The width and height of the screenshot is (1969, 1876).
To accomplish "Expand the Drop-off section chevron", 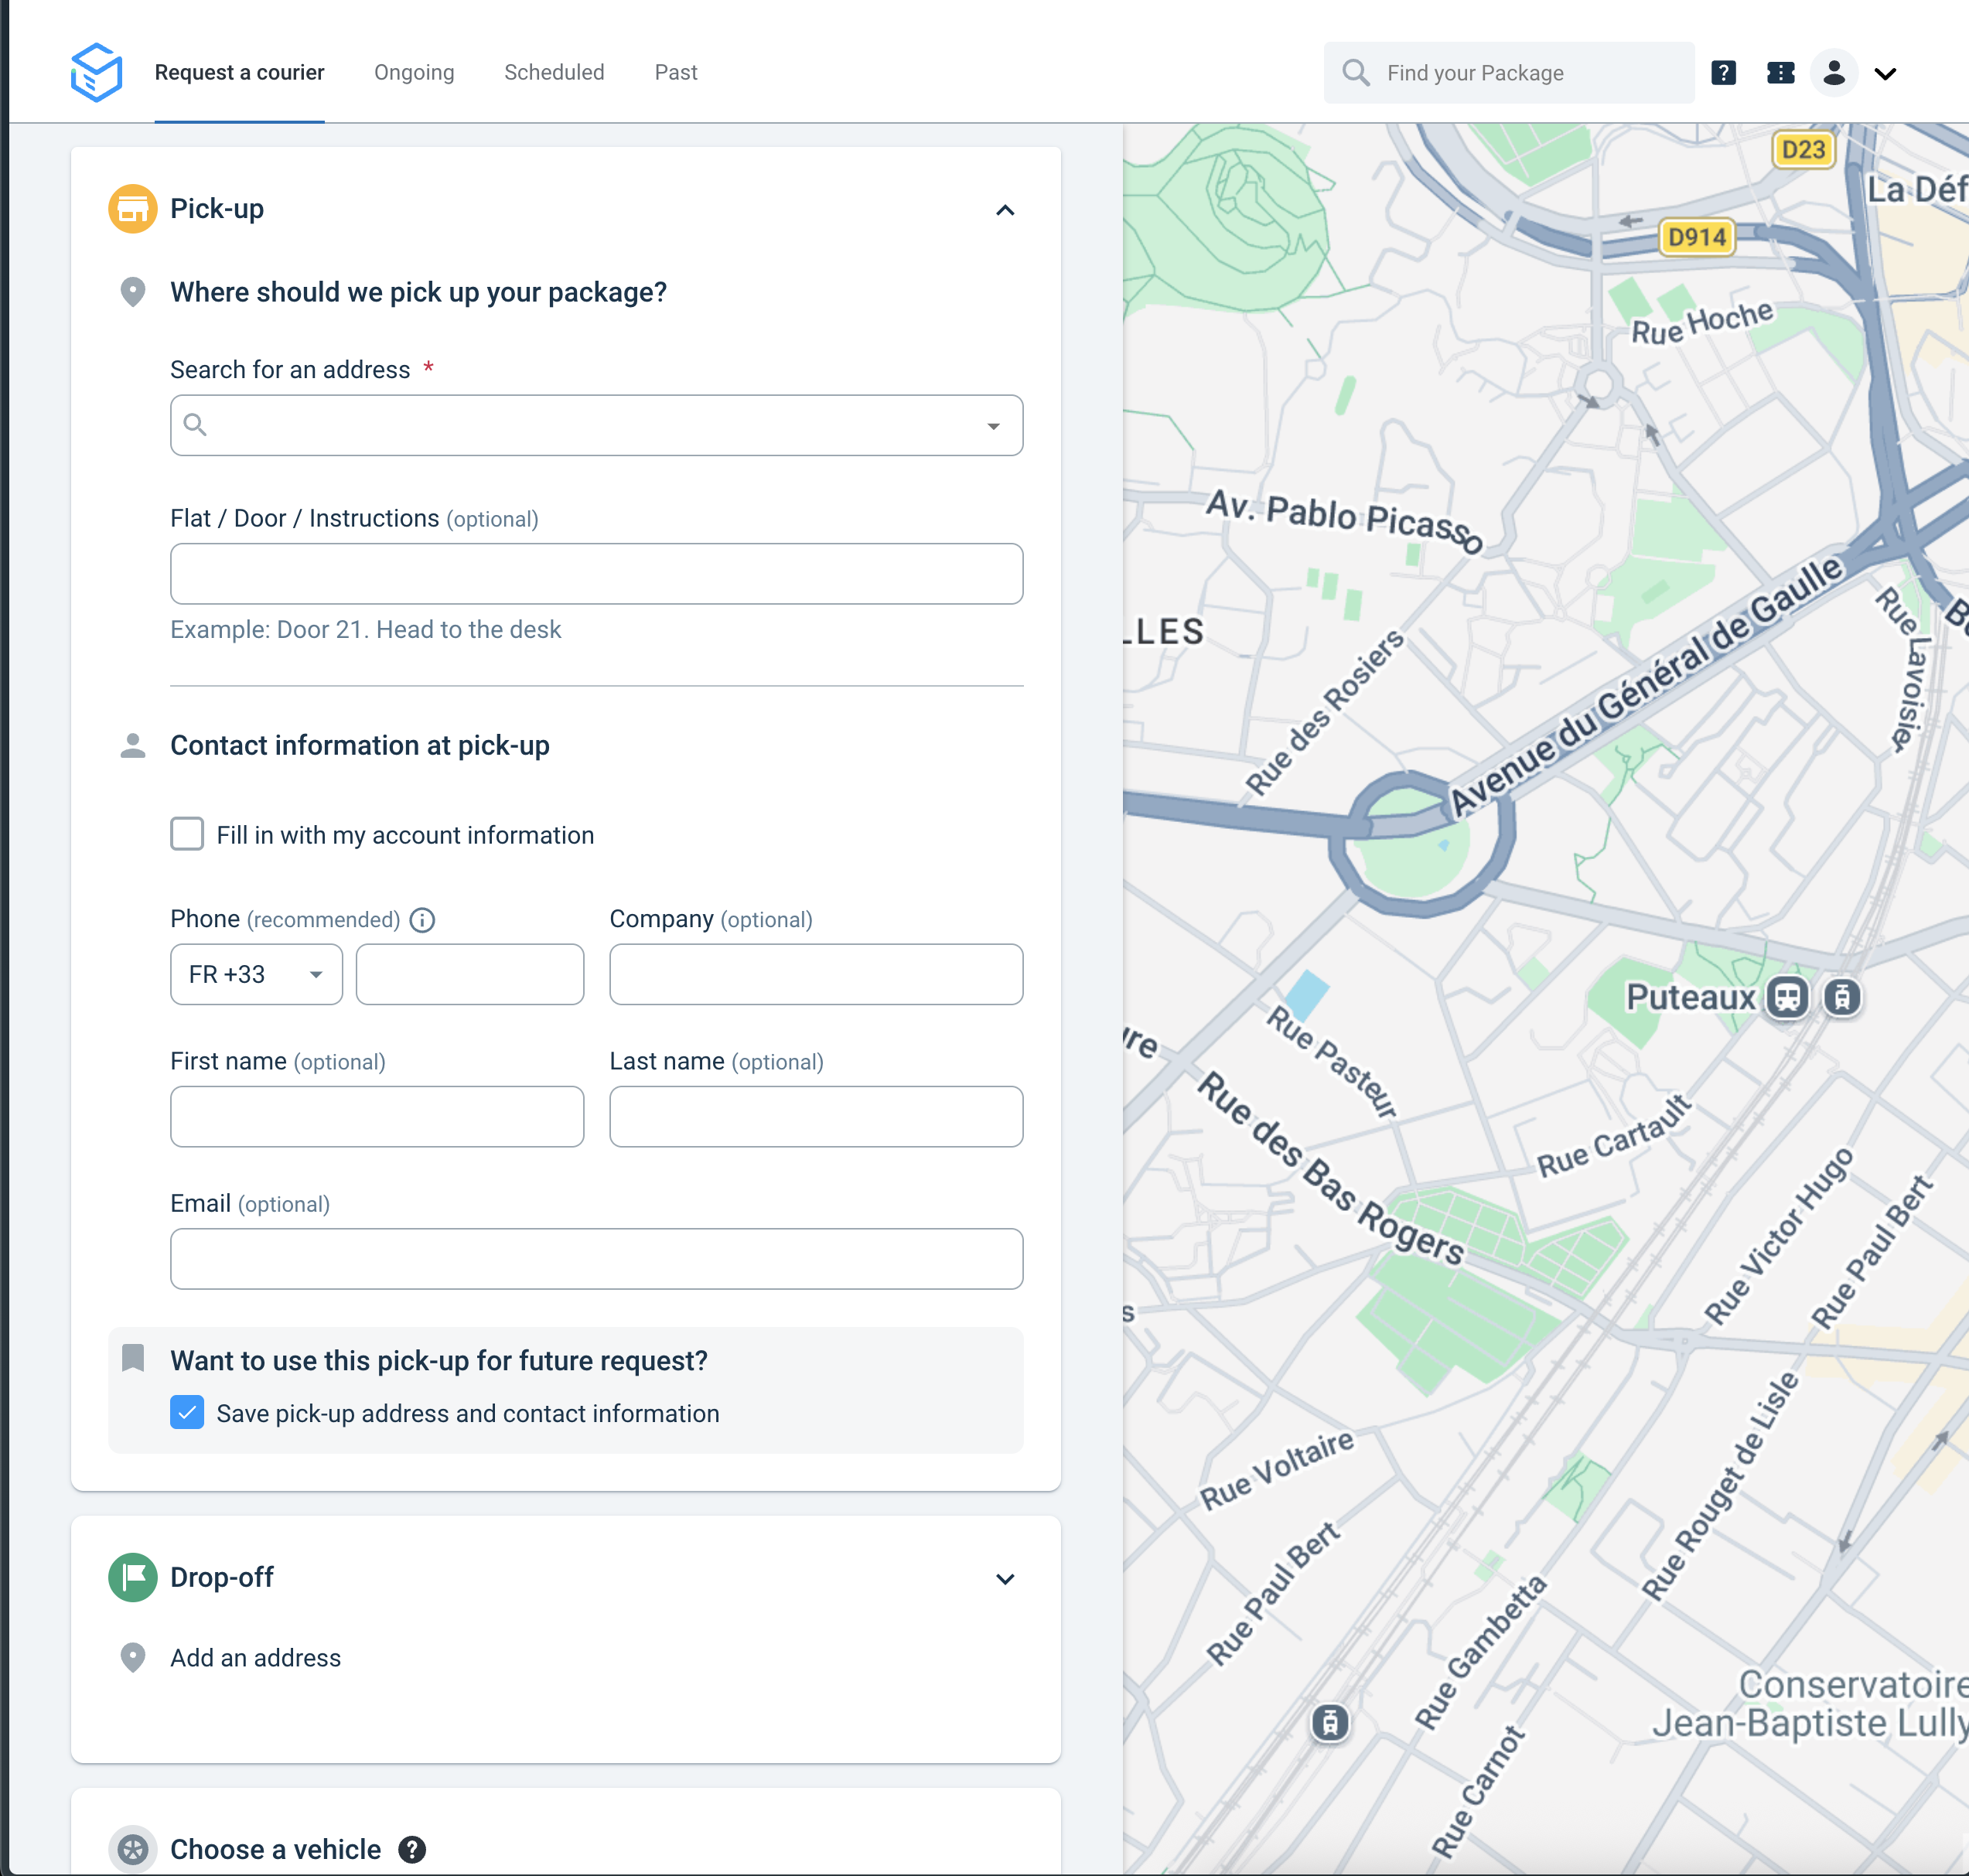I will tap(1005, 1579).
